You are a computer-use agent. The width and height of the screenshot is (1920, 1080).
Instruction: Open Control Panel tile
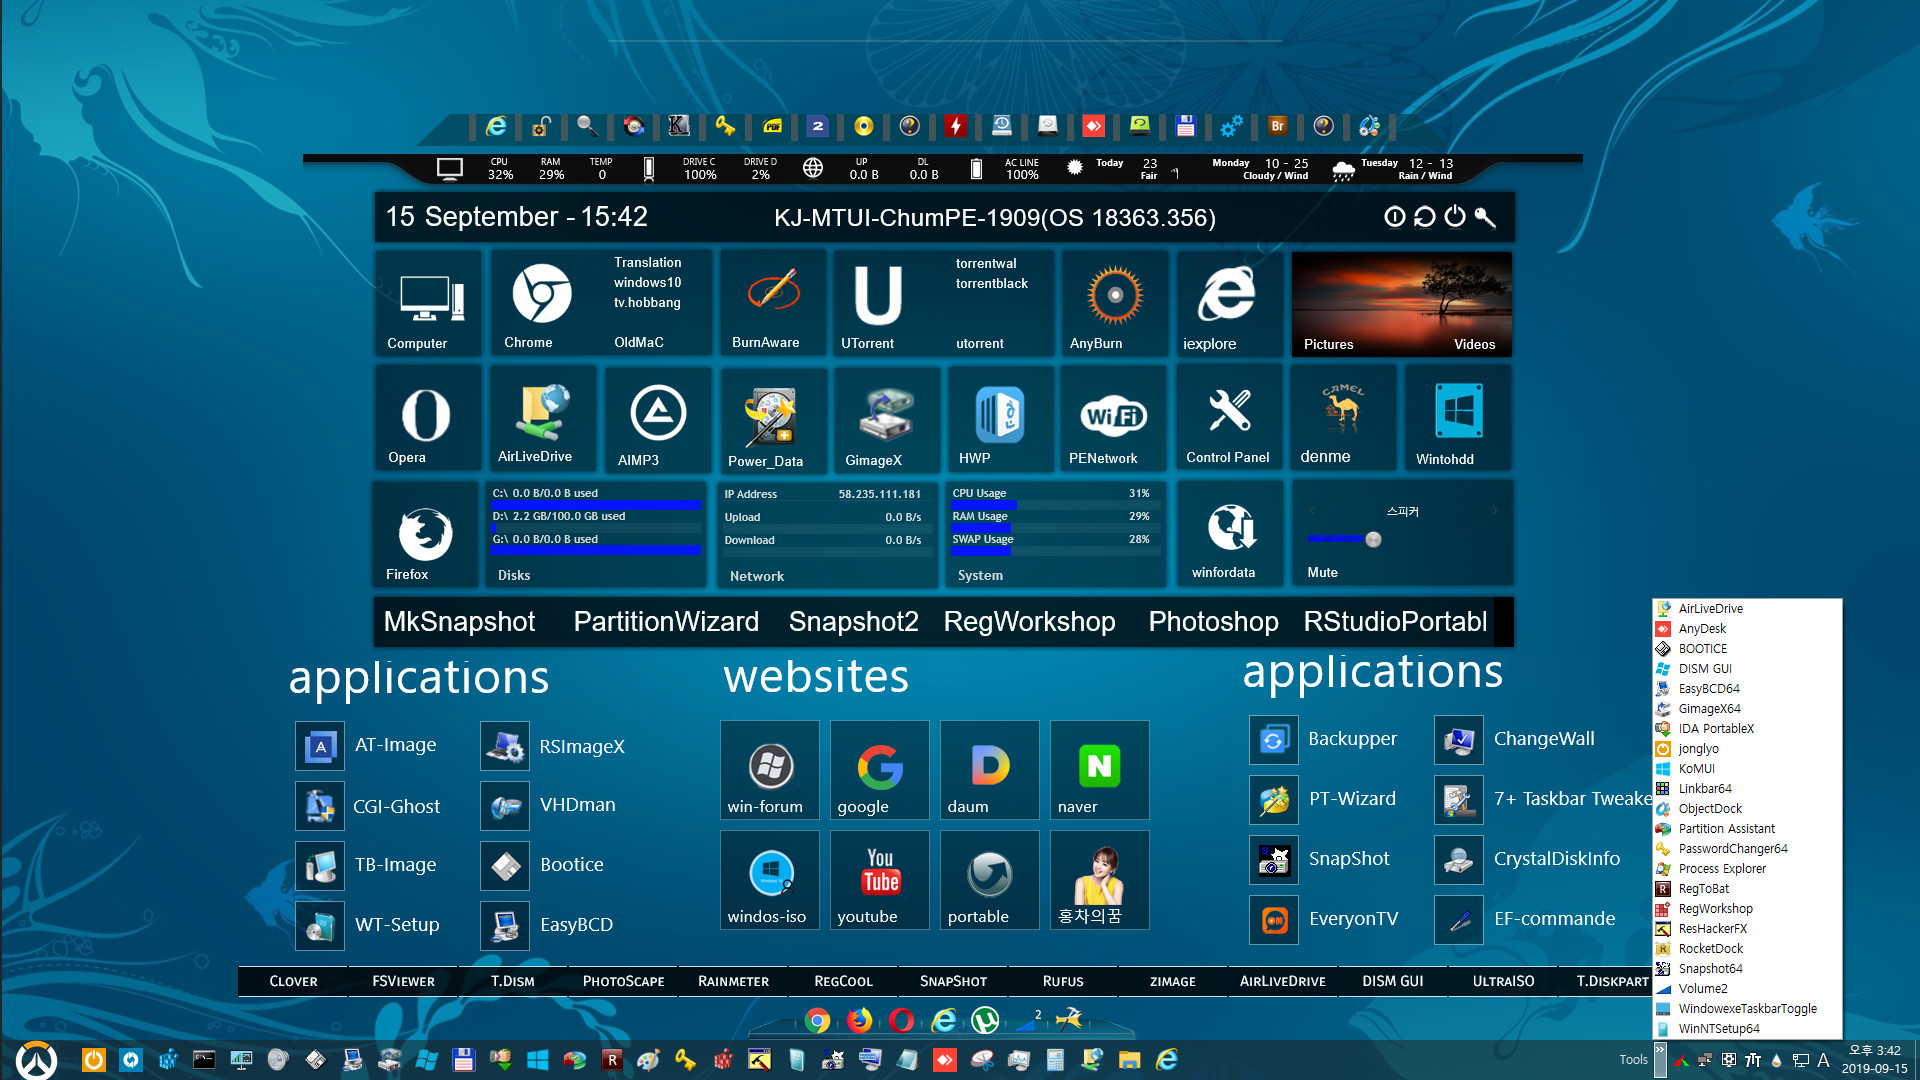pyautogui.click(x=1229, y=418)
